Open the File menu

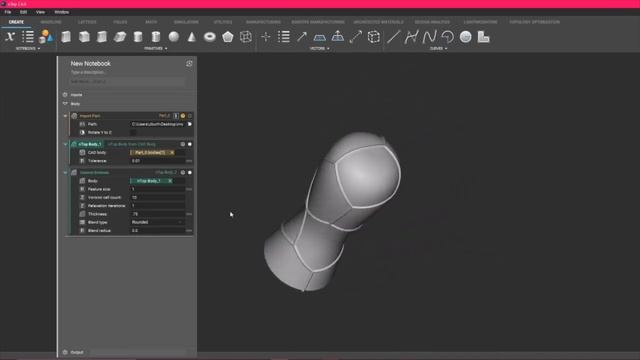(8, 12)
